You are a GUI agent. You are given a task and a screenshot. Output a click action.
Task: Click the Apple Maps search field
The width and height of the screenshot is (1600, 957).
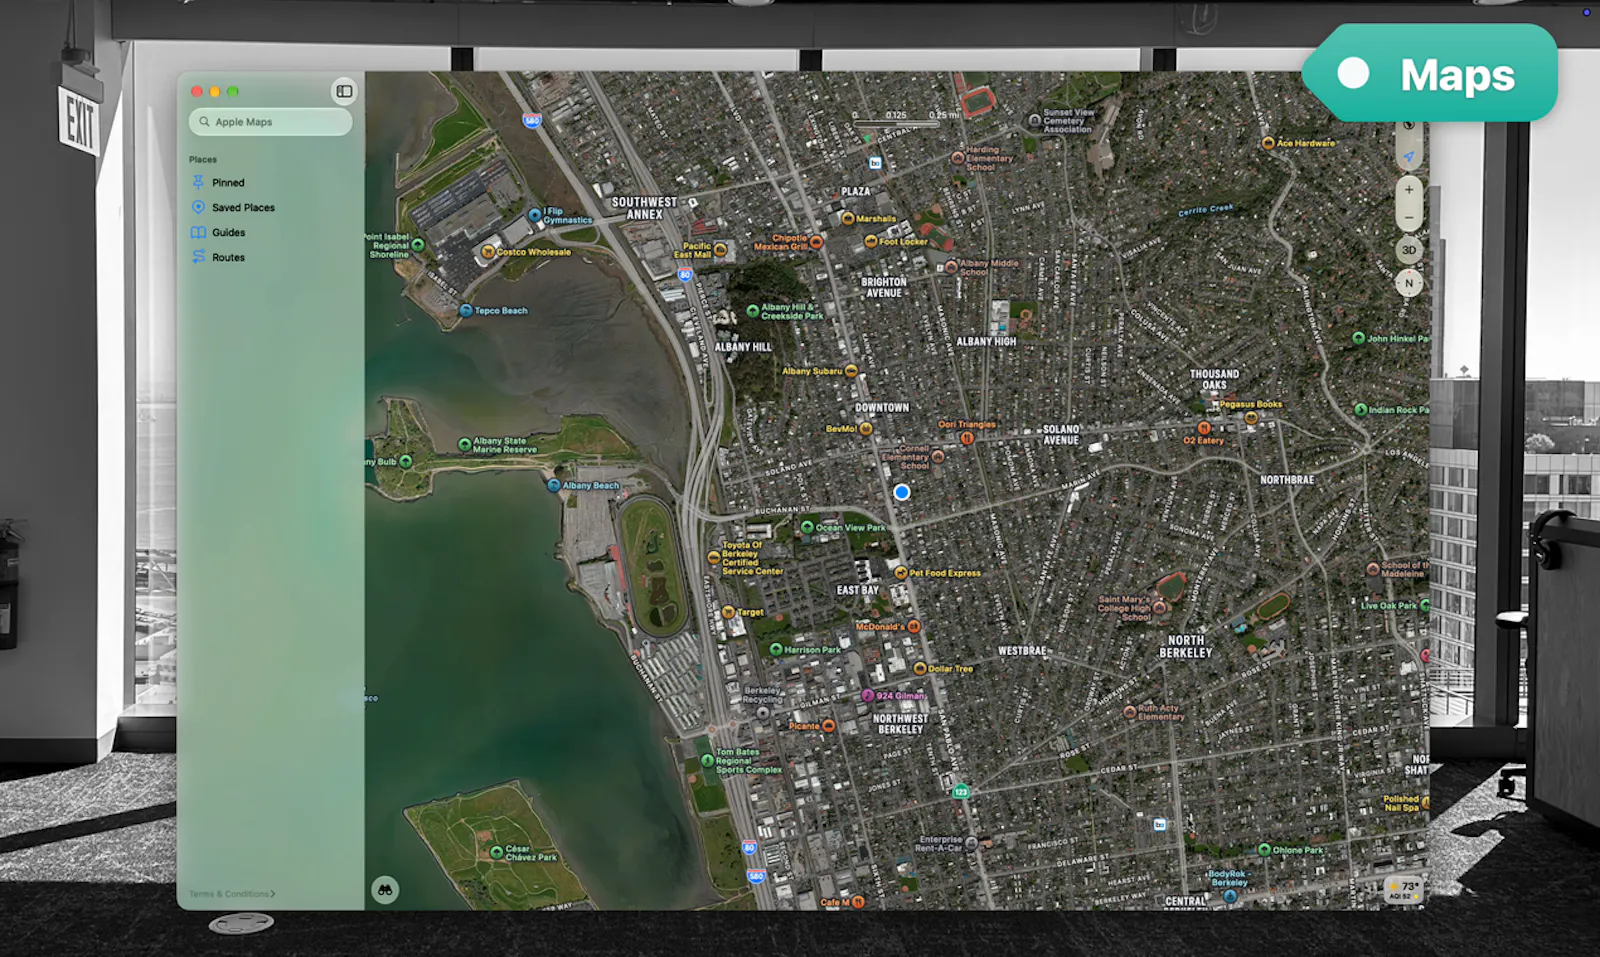271,122
